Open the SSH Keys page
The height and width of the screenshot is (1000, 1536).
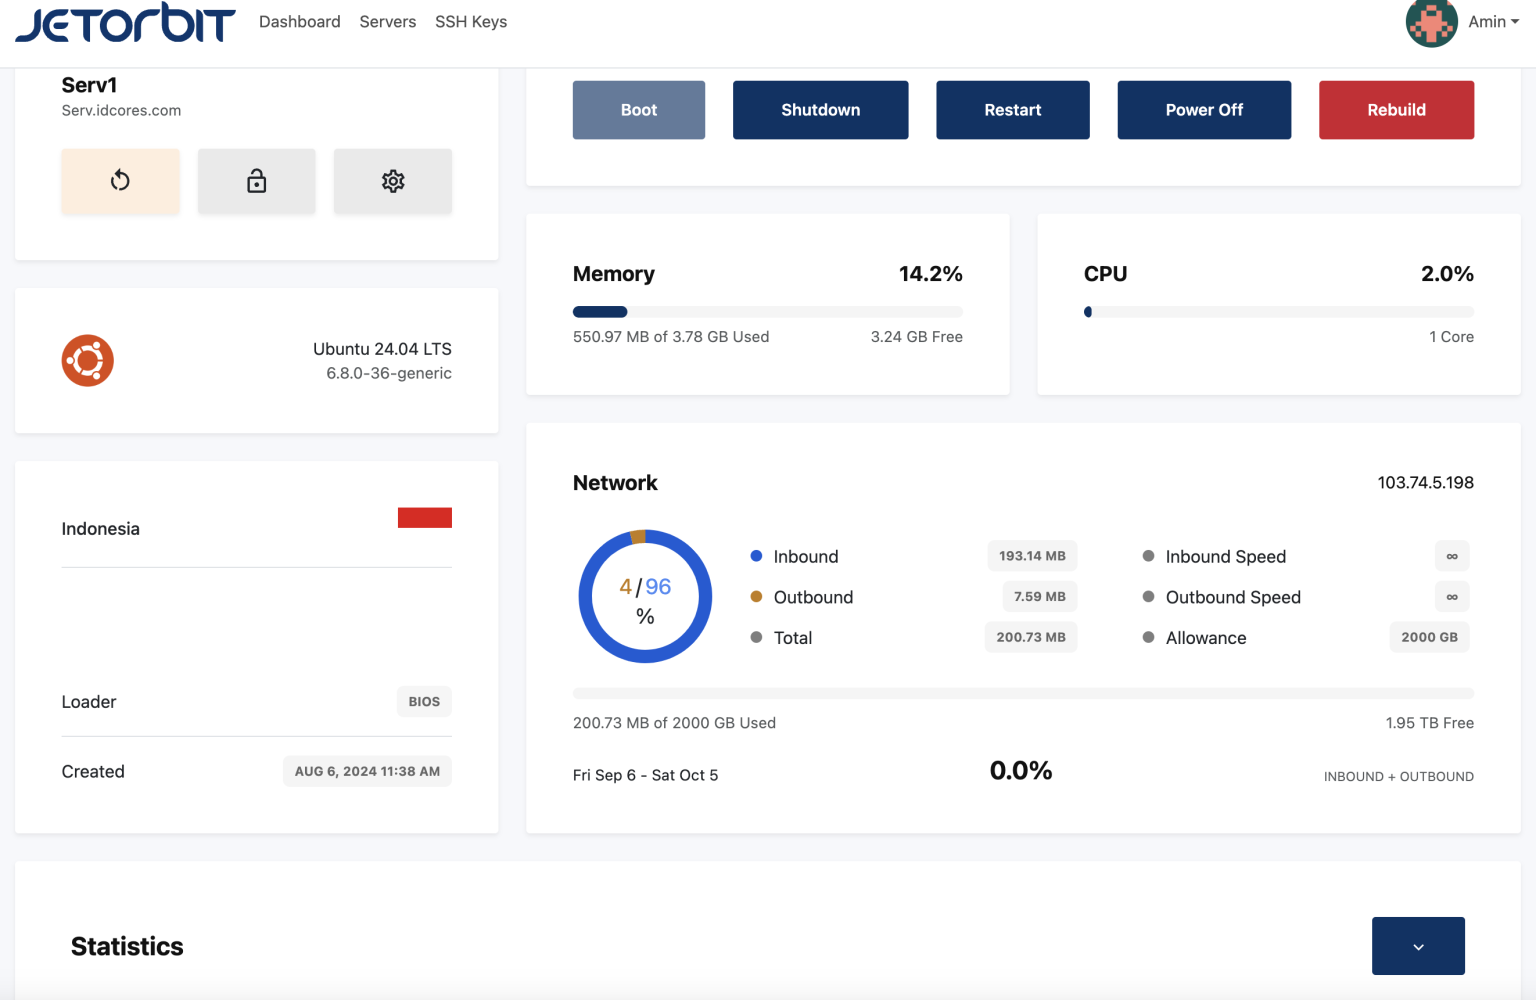[x=470, y=21]
